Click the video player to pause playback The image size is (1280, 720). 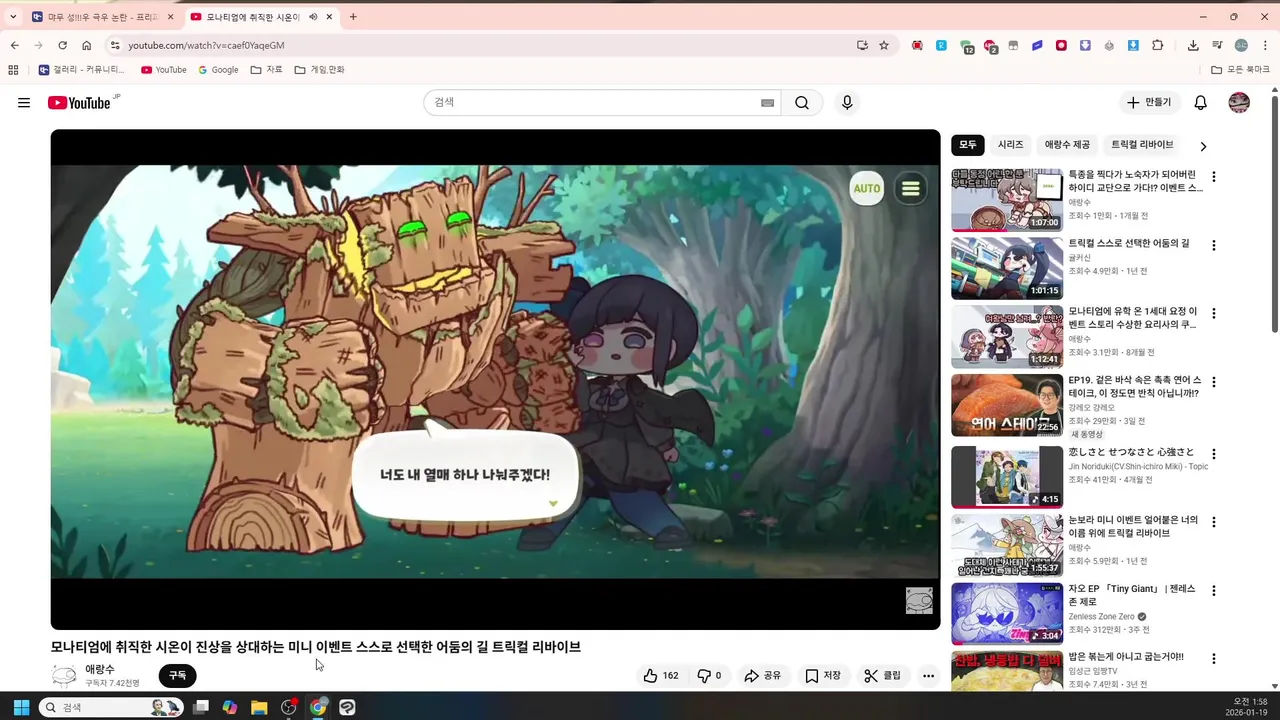point(496,380)
